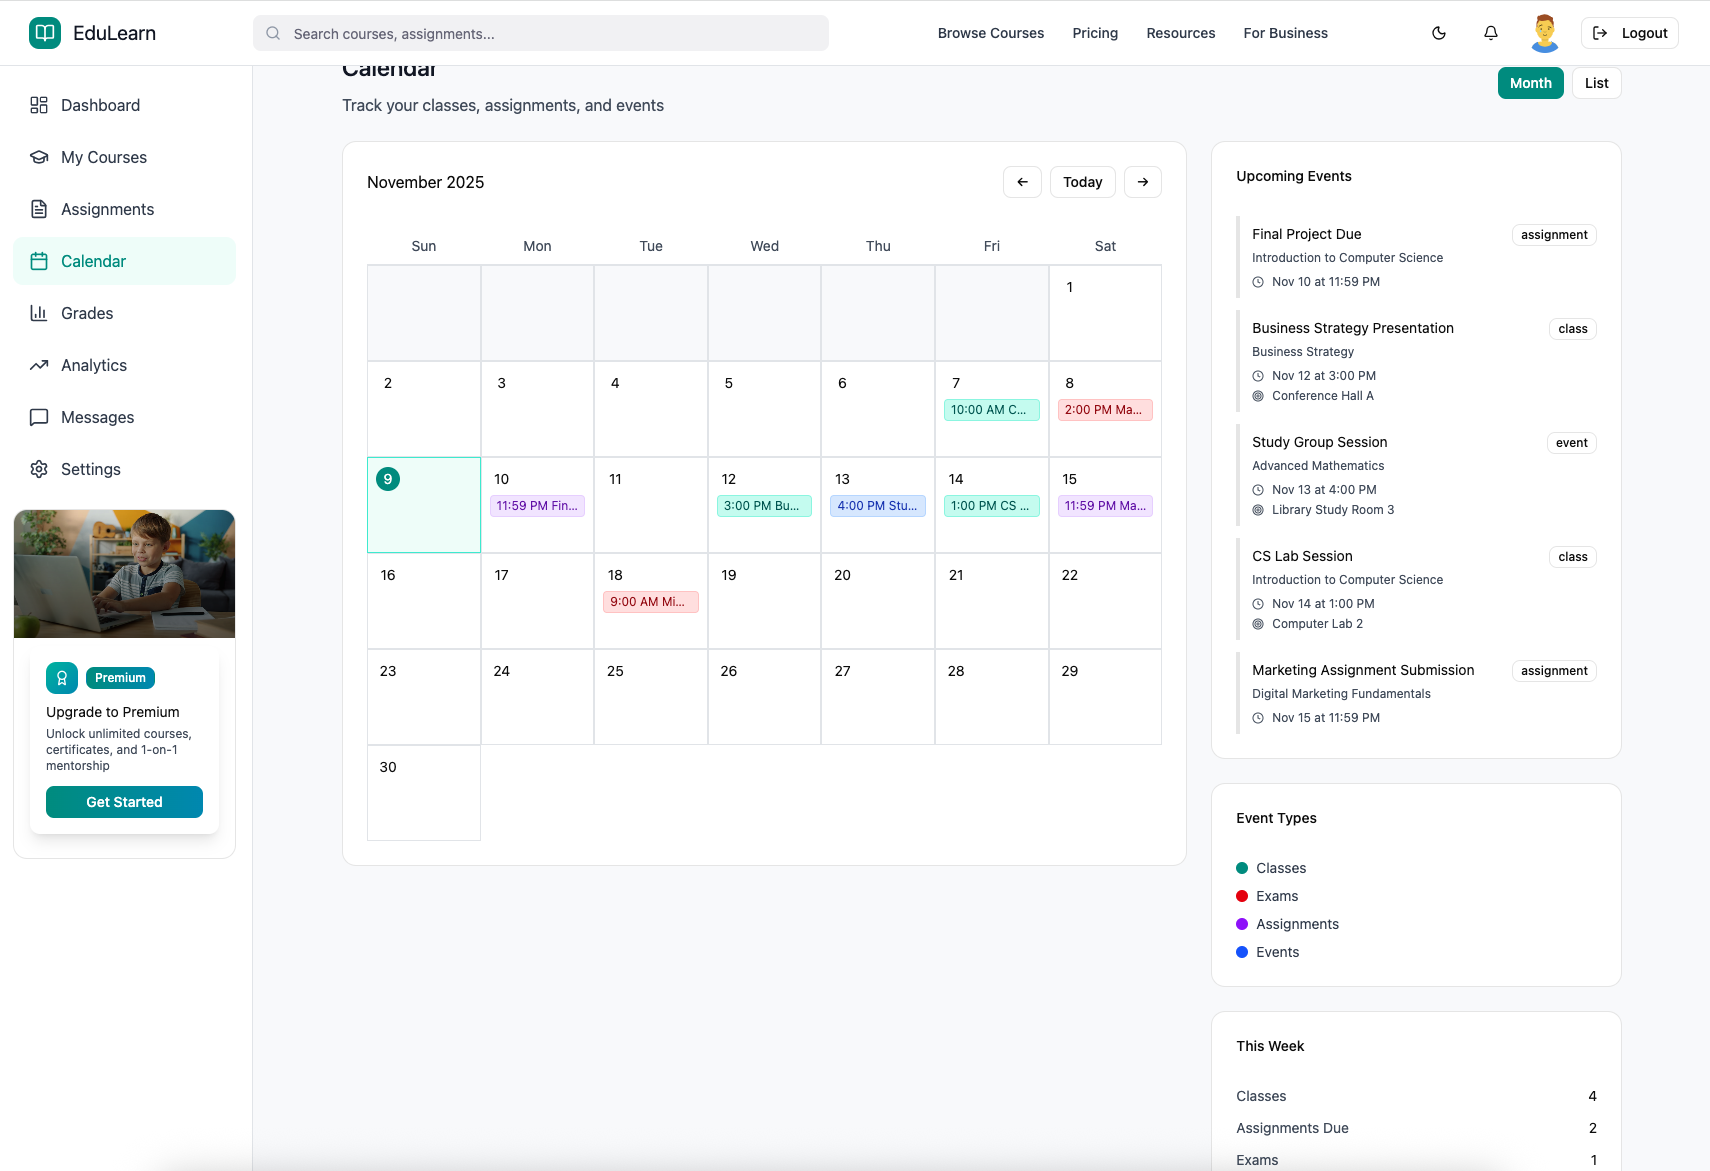Open the 9:00 AM event on Nov 18
The image size is (1710, 1171).
(x=650, y=602)
